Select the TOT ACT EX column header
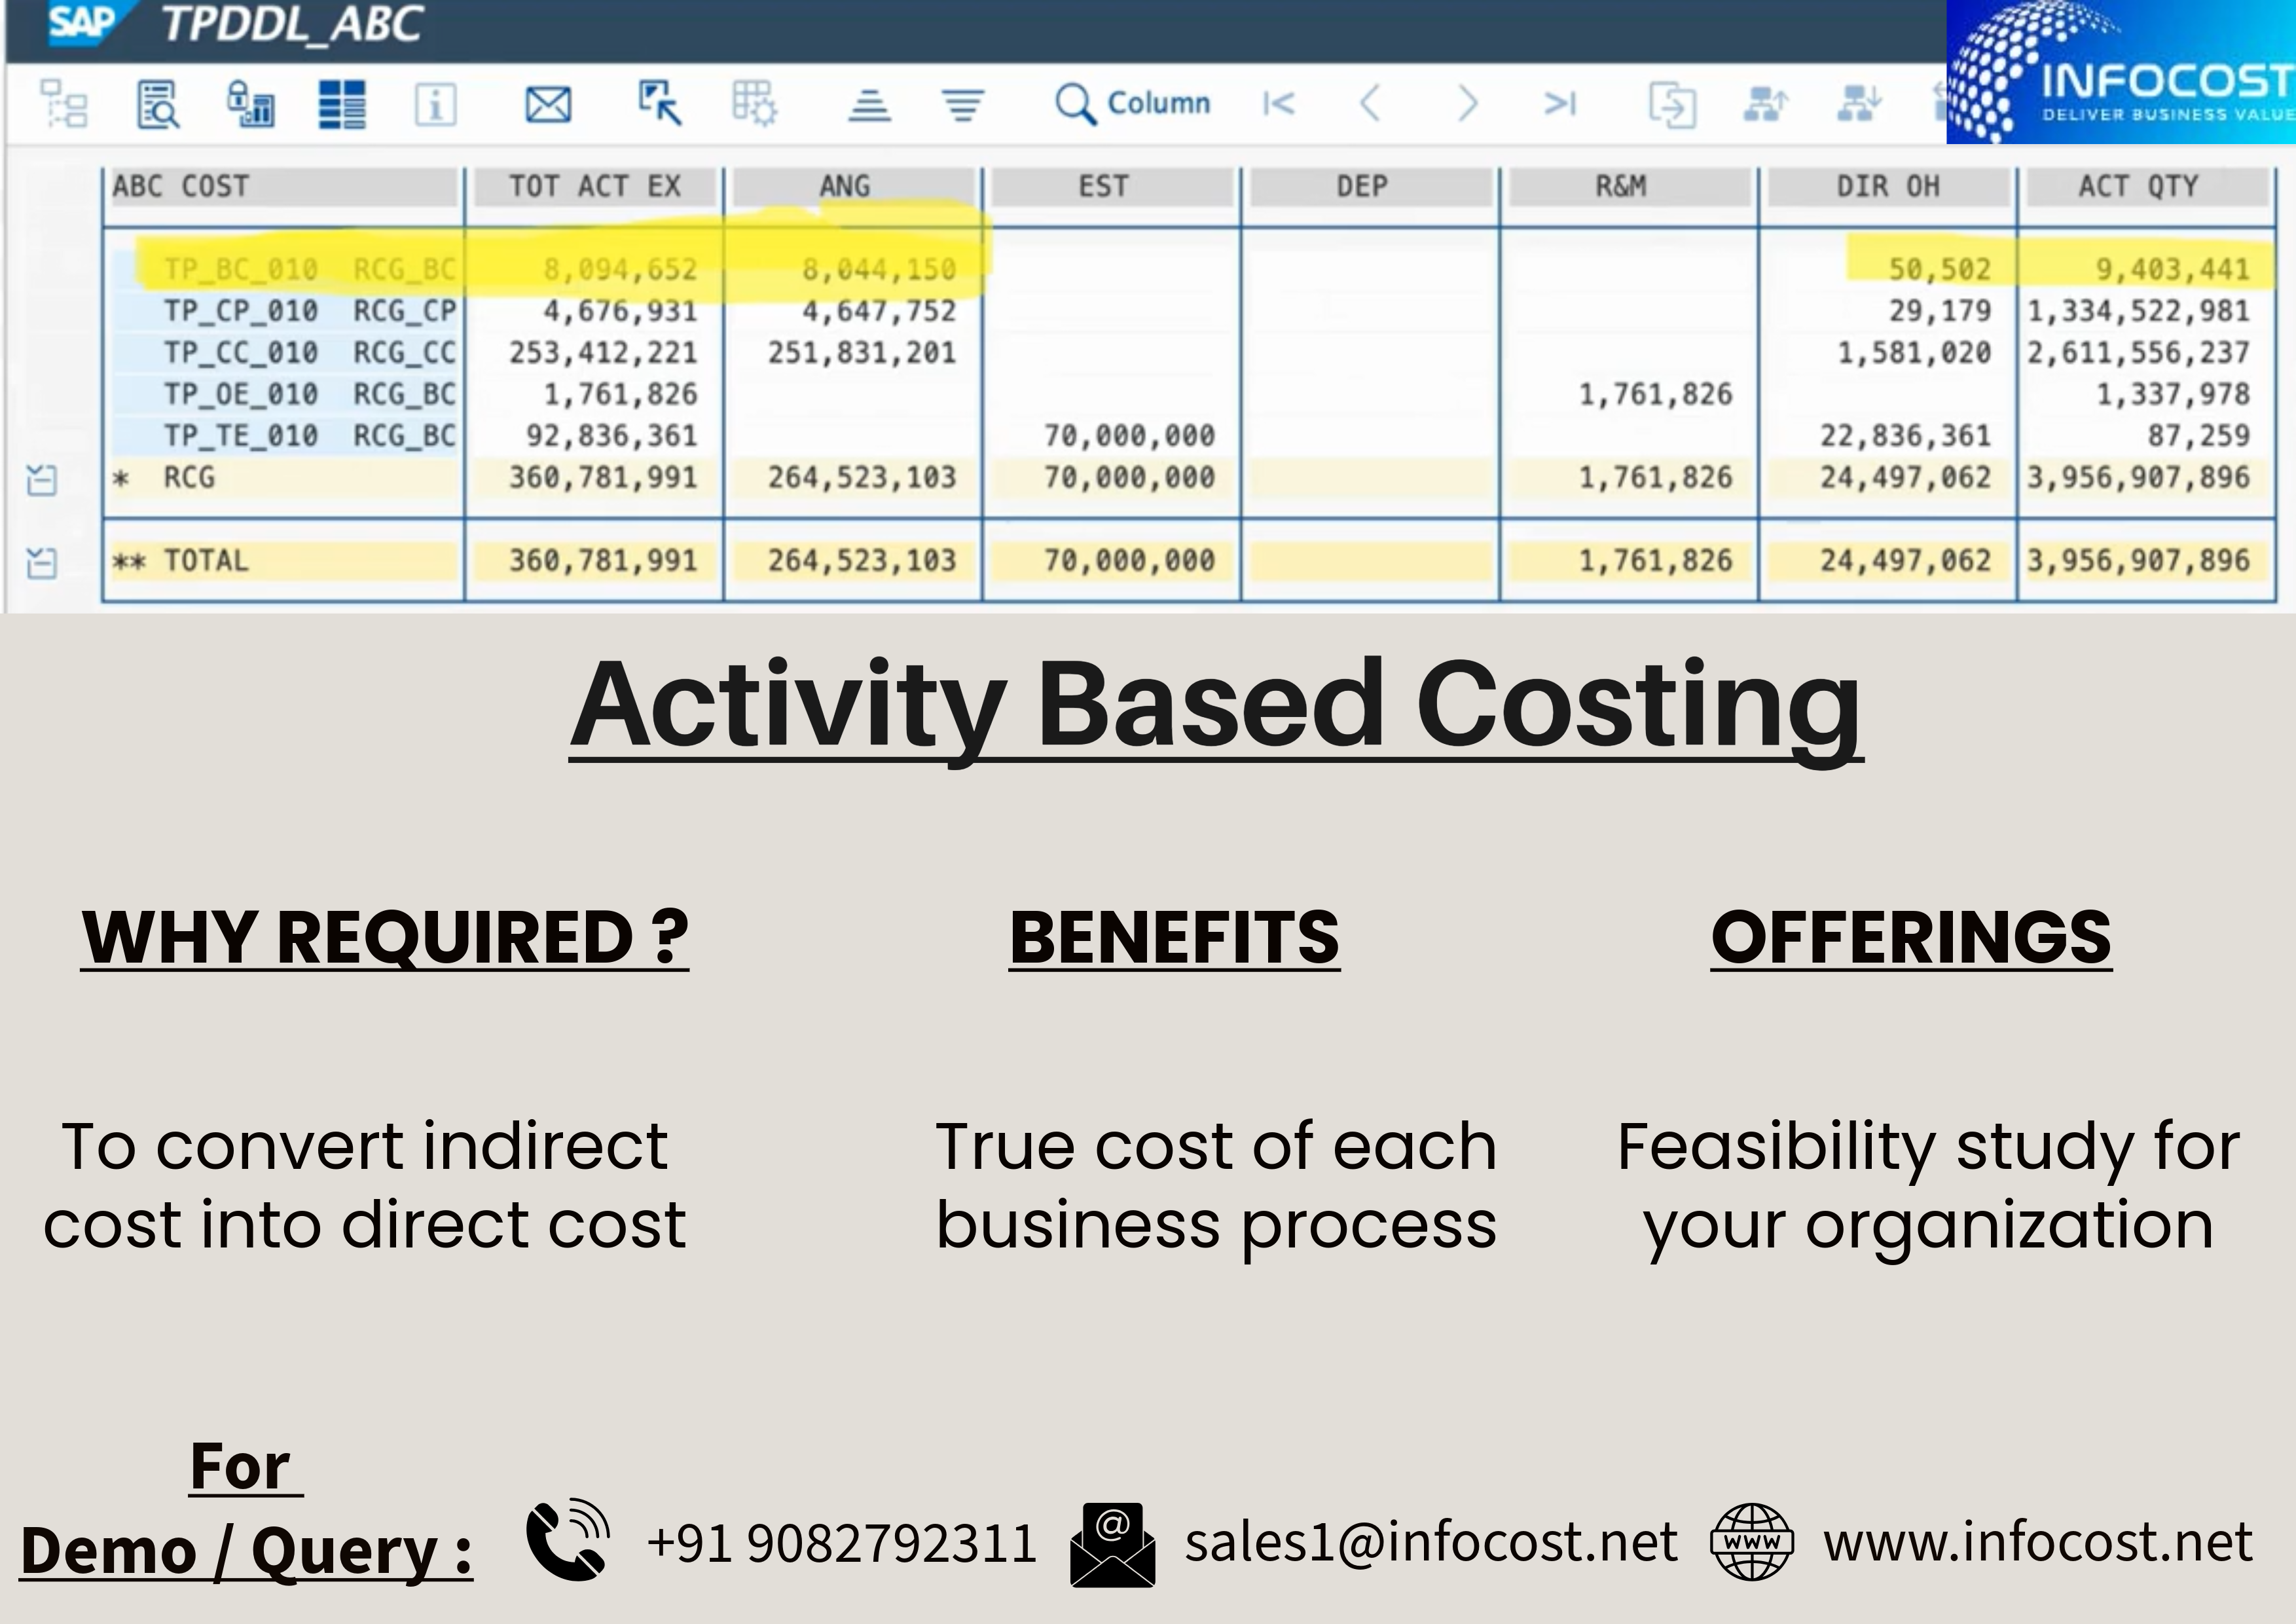The height and width of the screenshot is (1624, 2296). tap(595, 186)
